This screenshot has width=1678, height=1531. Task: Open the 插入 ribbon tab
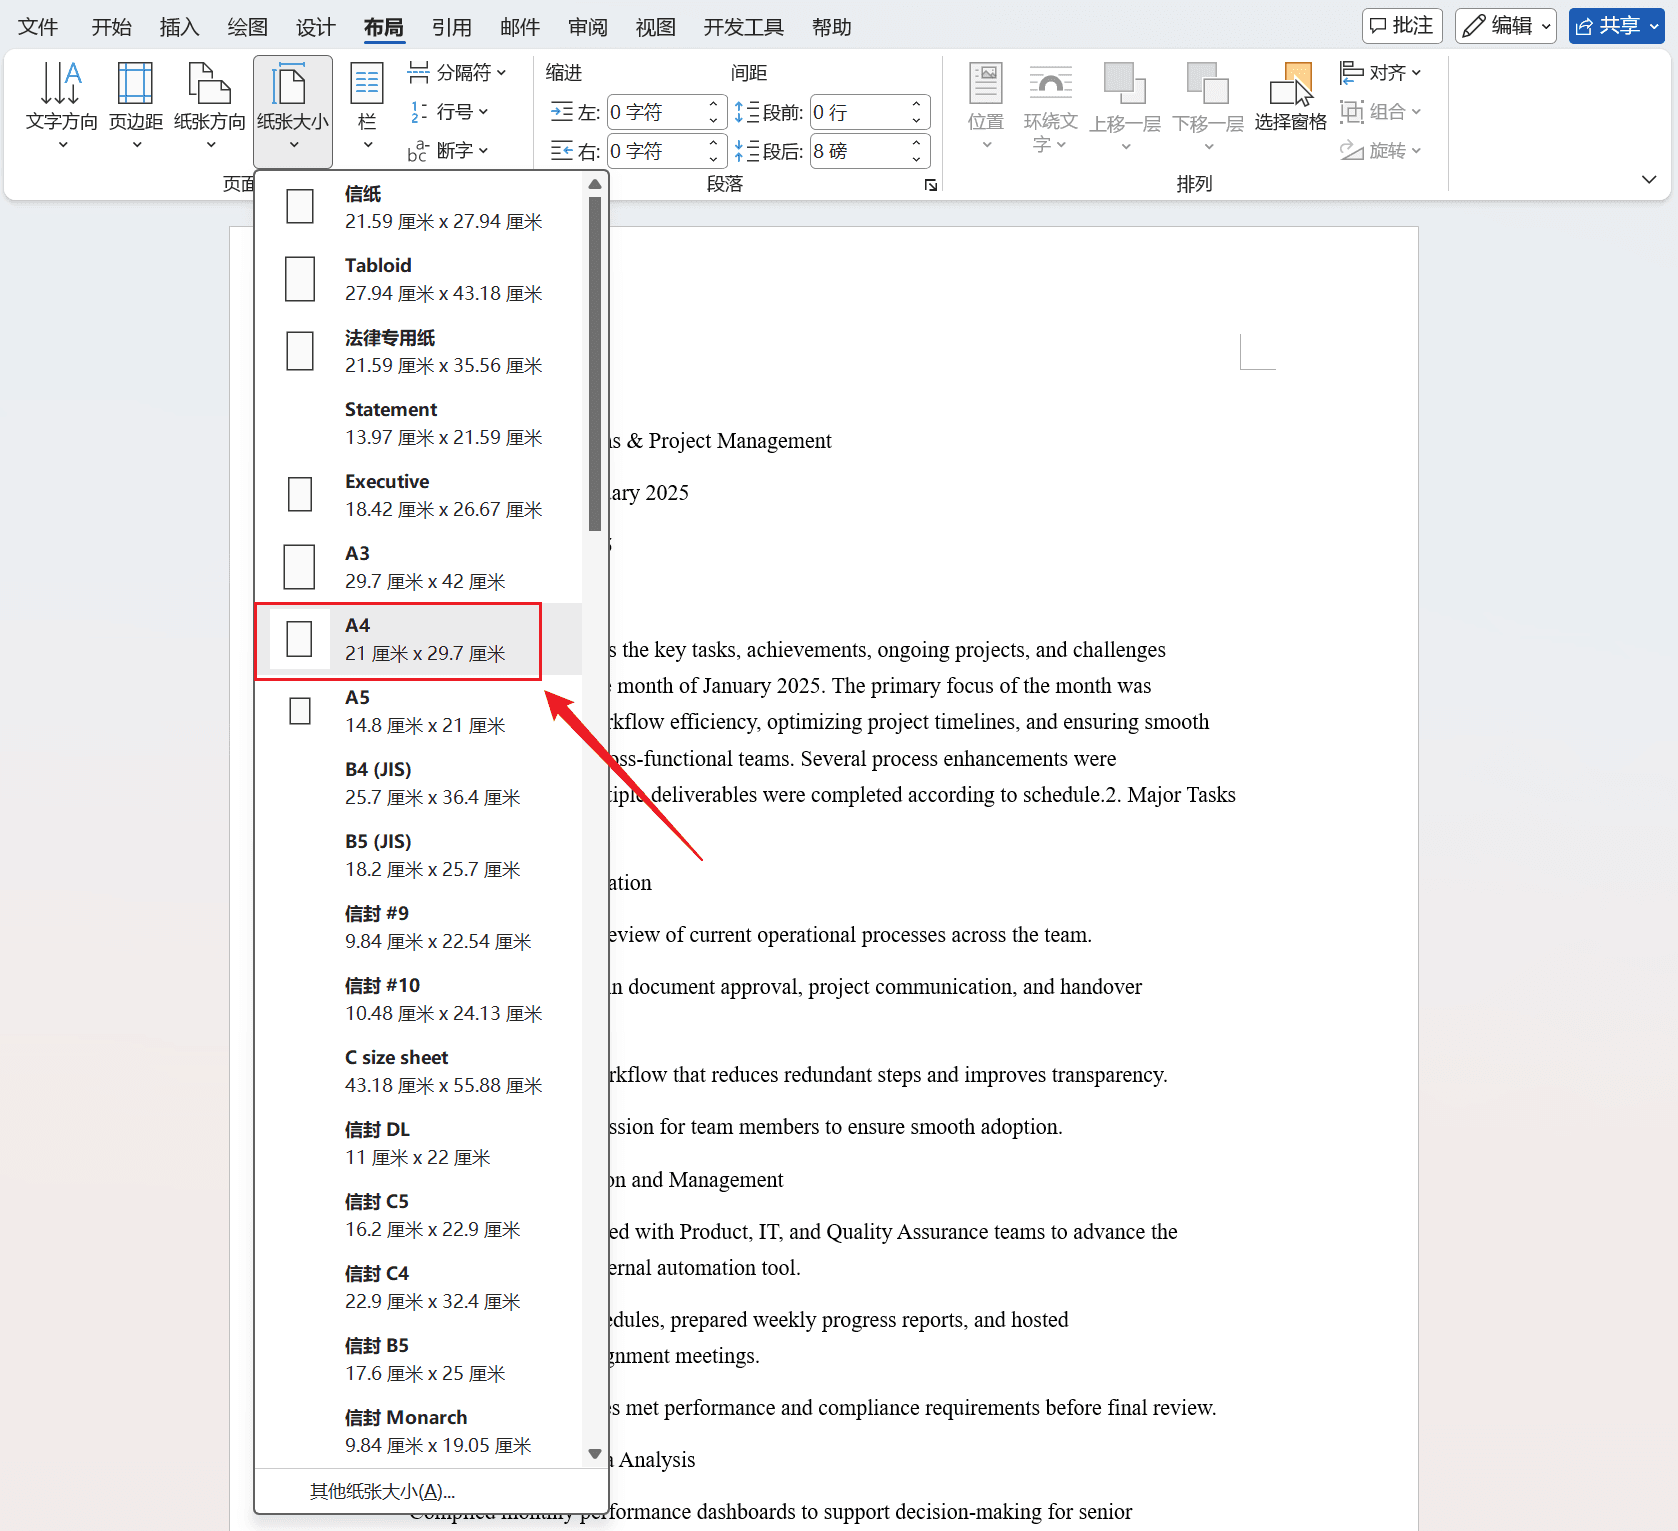pyautogui.click(x=179, y=26)
